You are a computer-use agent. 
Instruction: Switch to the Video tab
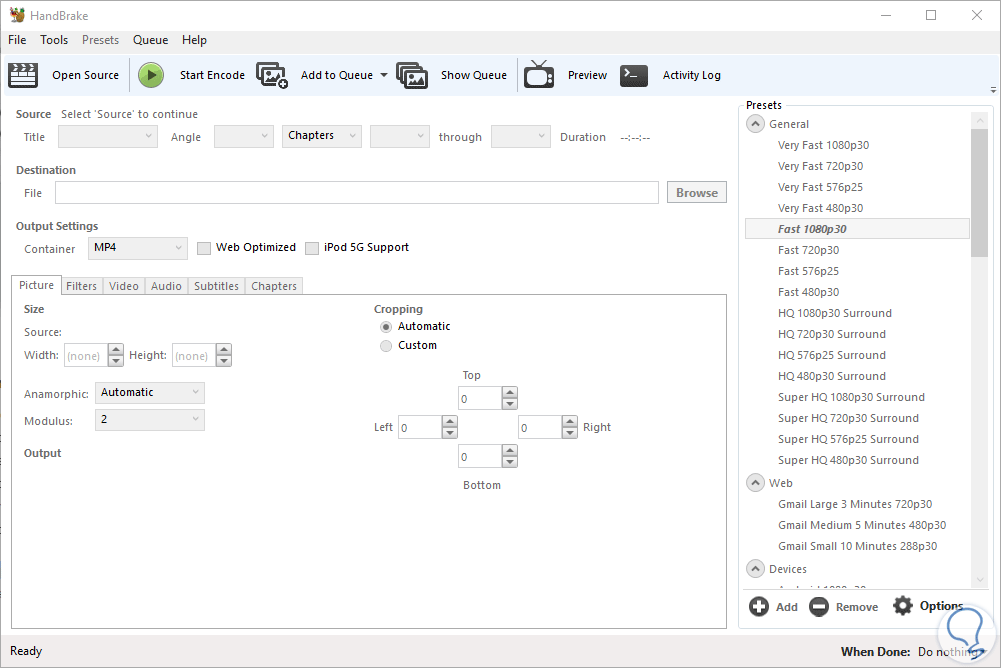(124, 286)
